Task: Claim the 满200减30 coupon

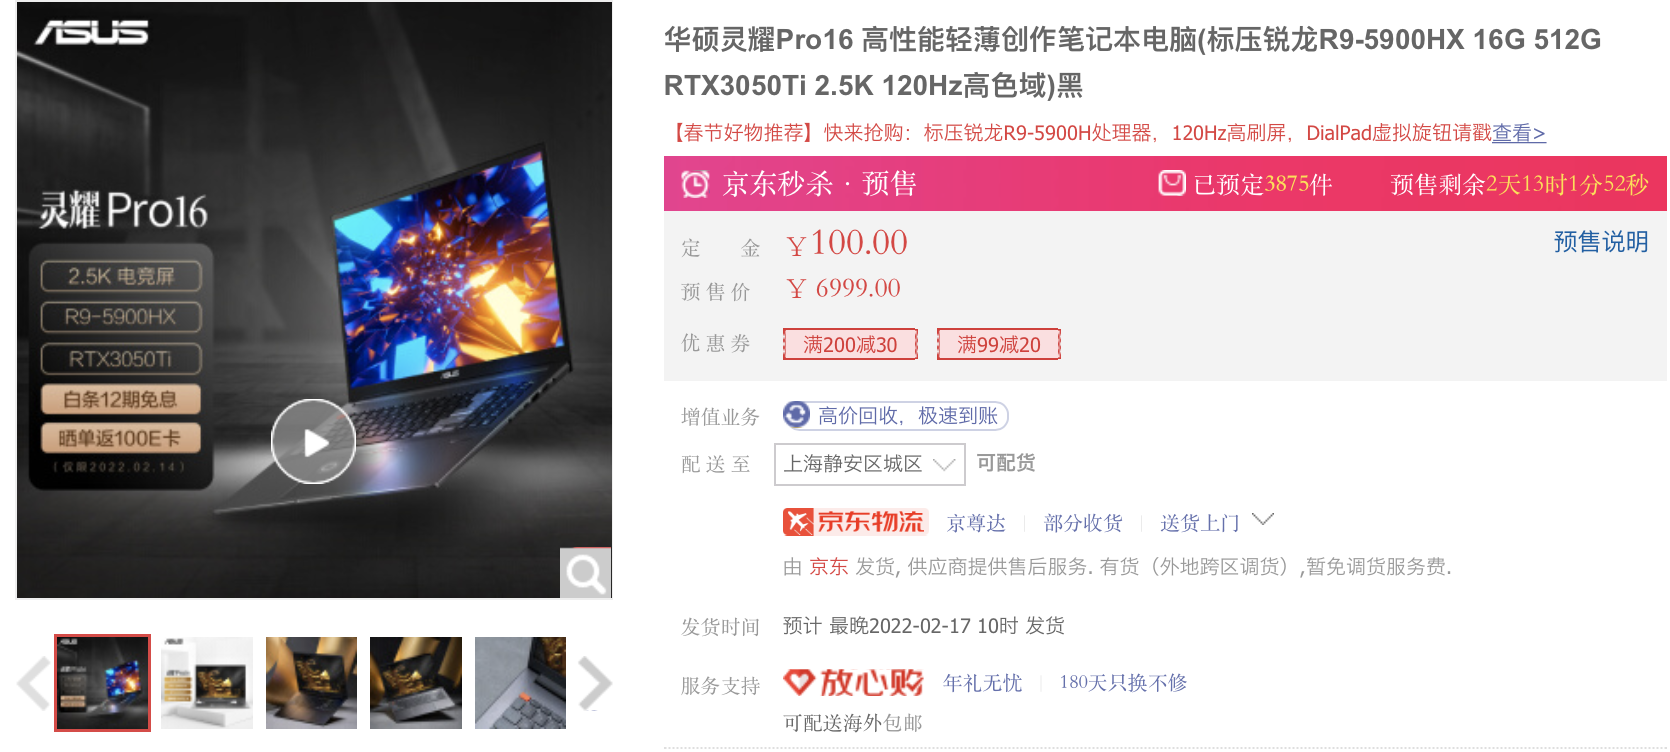Action: pos(850,344)
